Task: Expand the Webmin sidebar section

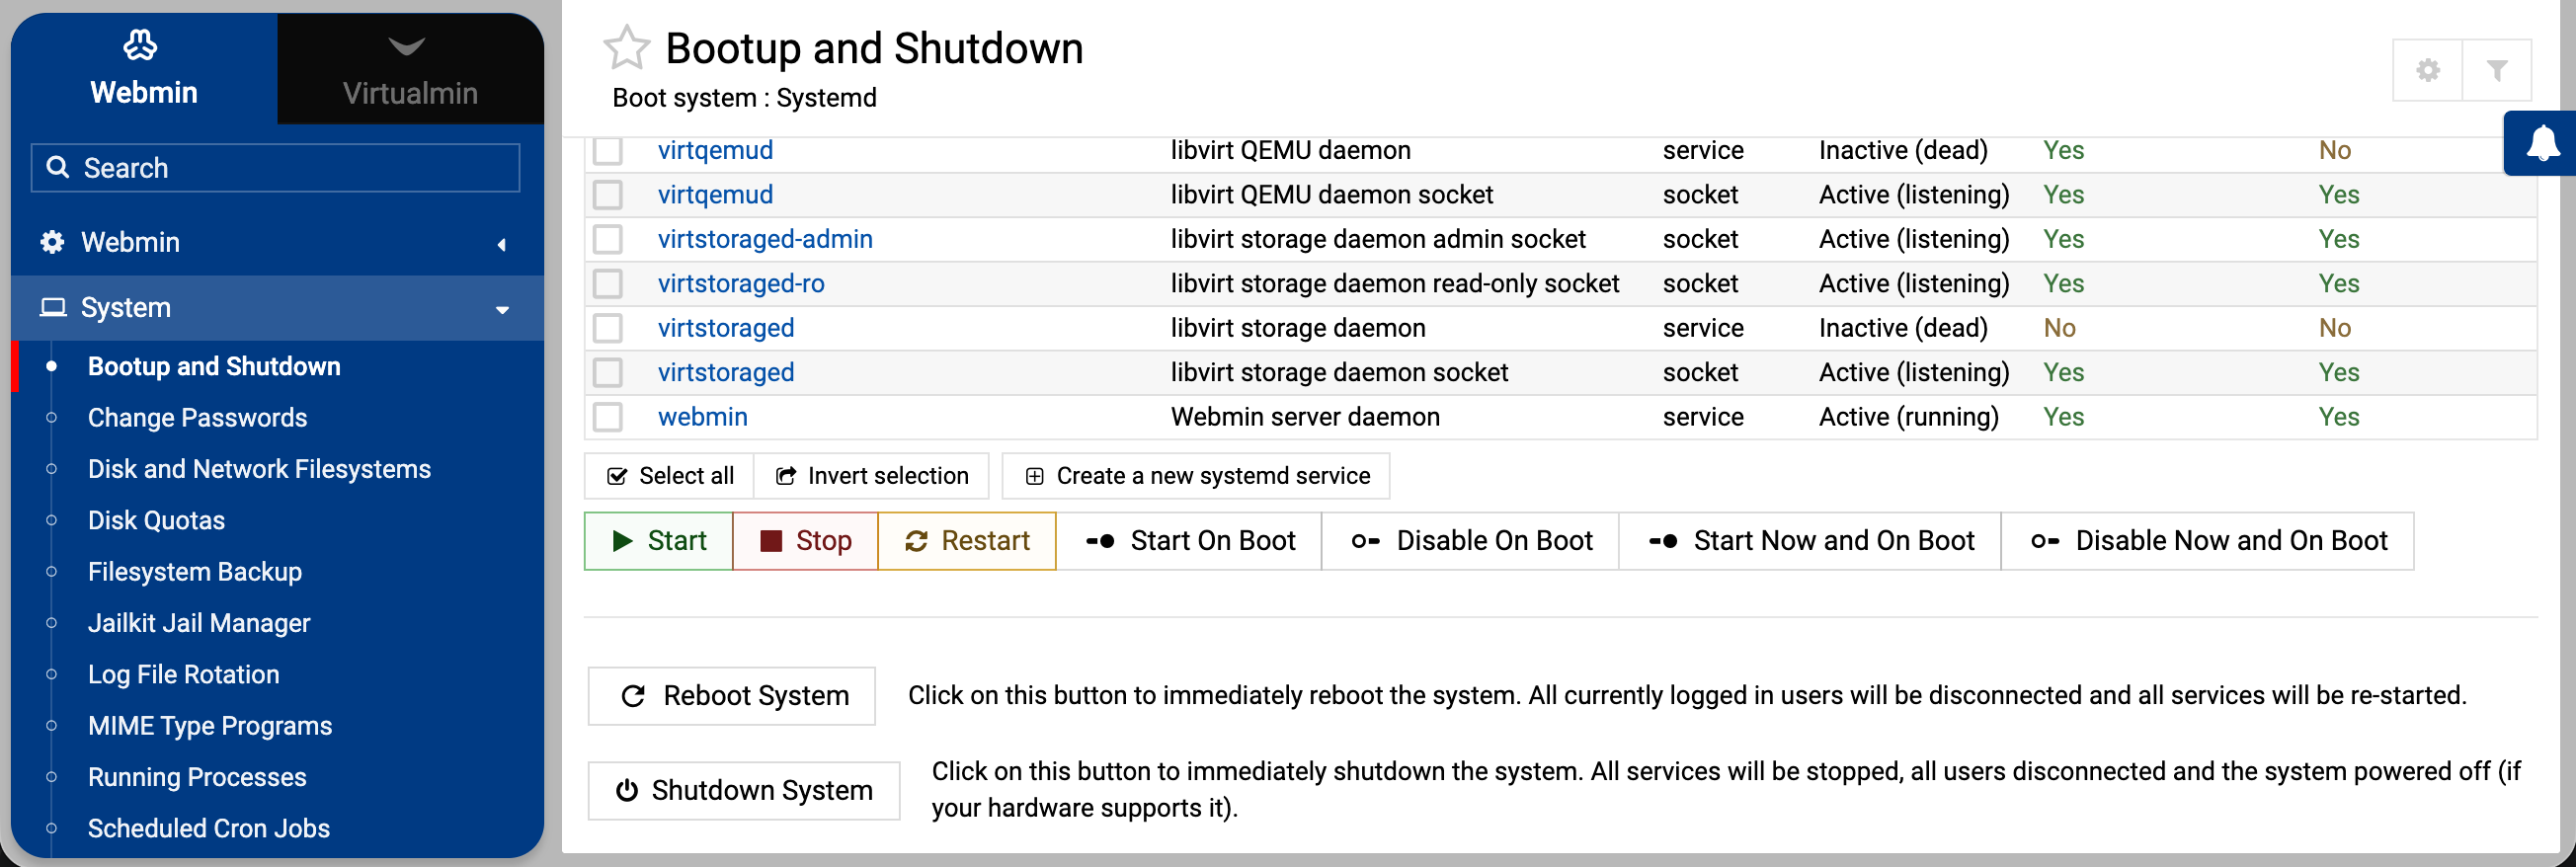Action: [x=276, y=242]
